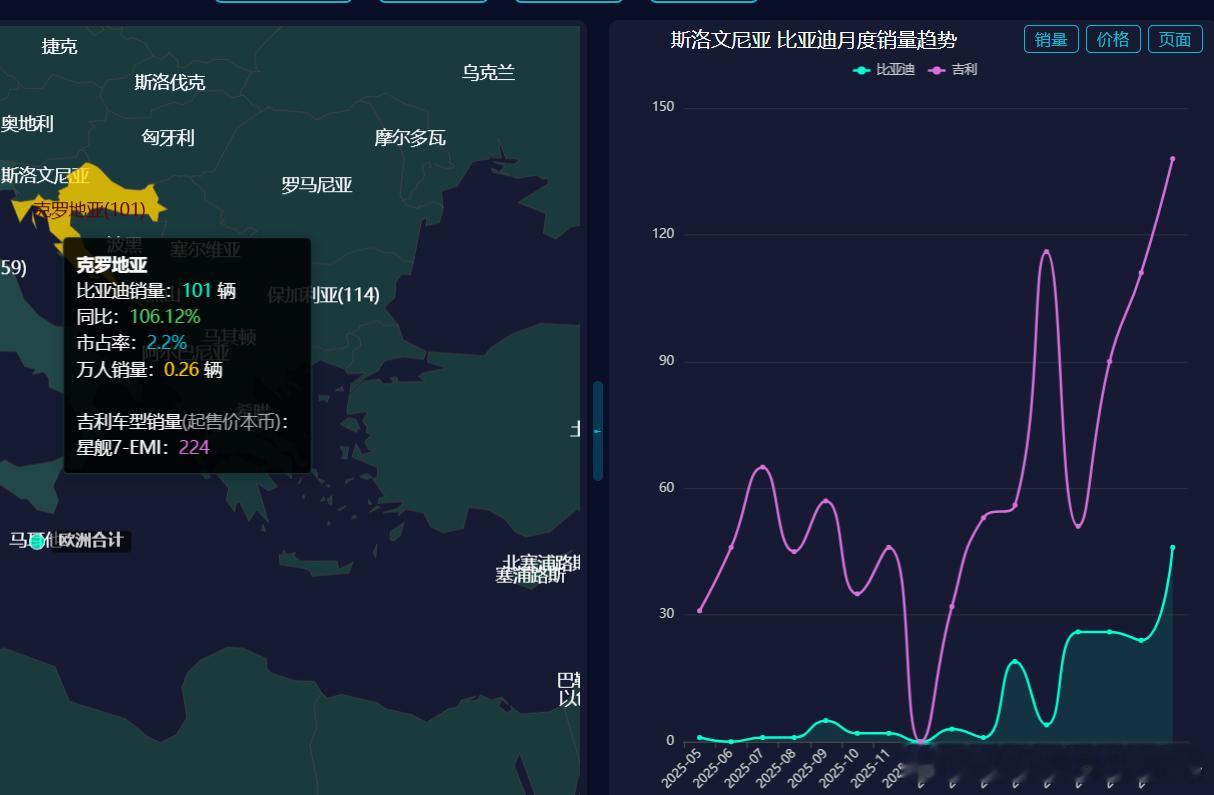Select the 欧洲合计 teal map marker
Image resolution: width=1214 pixels, height=795 pixels.
38,541
